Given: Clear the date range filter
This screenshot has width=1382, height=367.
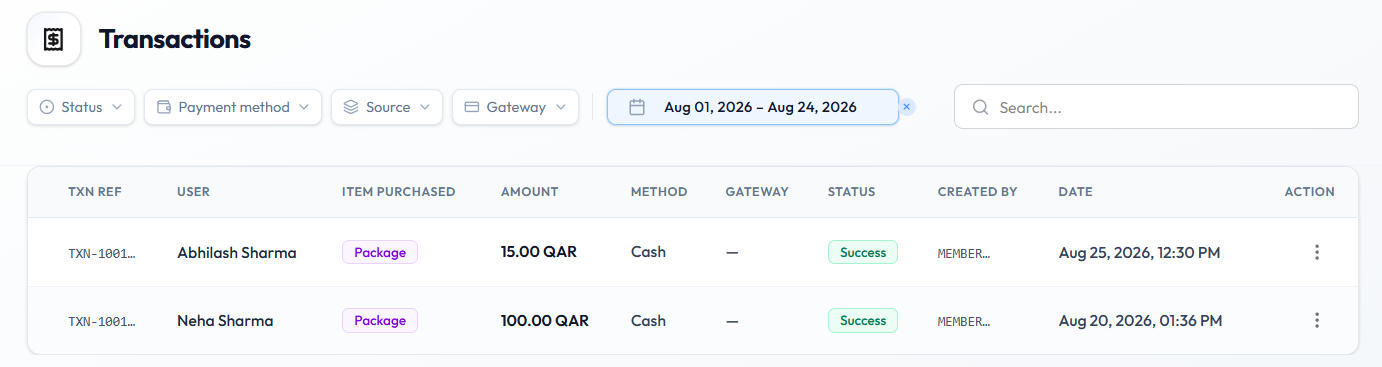Looking at the screenshot, I should (906, 107).
